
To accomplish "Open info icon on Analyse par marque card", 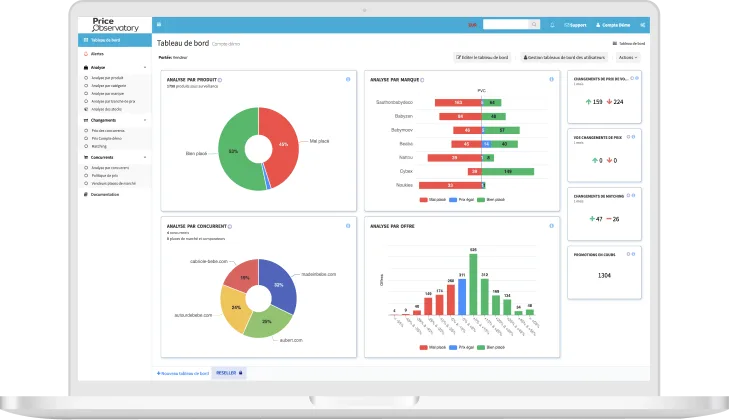I will [551, 80].
